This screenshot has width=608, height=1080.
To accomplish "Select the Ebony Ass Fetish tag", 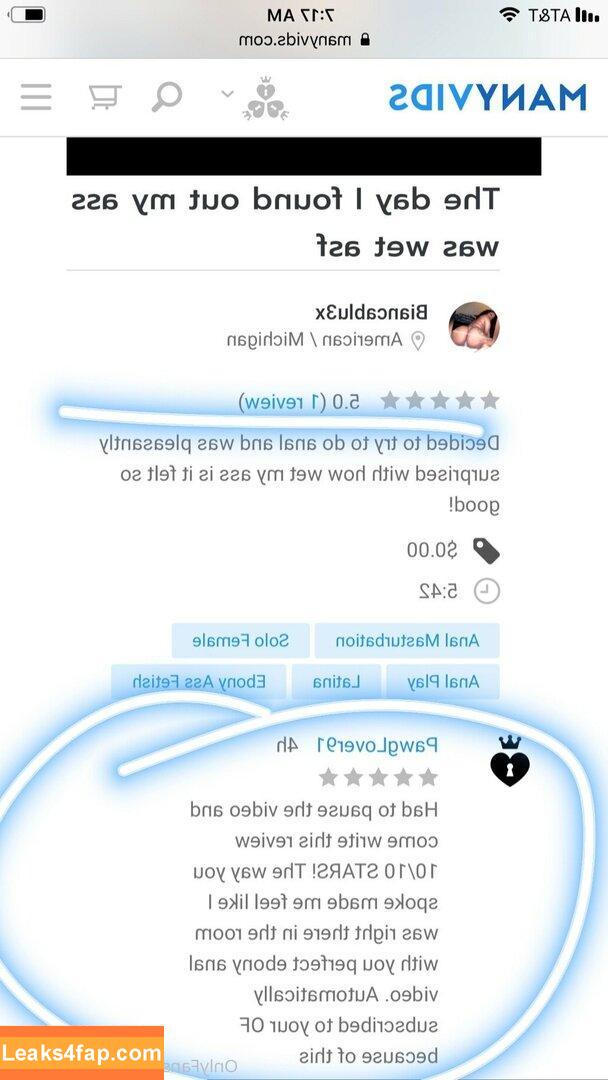I will point(199,682).
